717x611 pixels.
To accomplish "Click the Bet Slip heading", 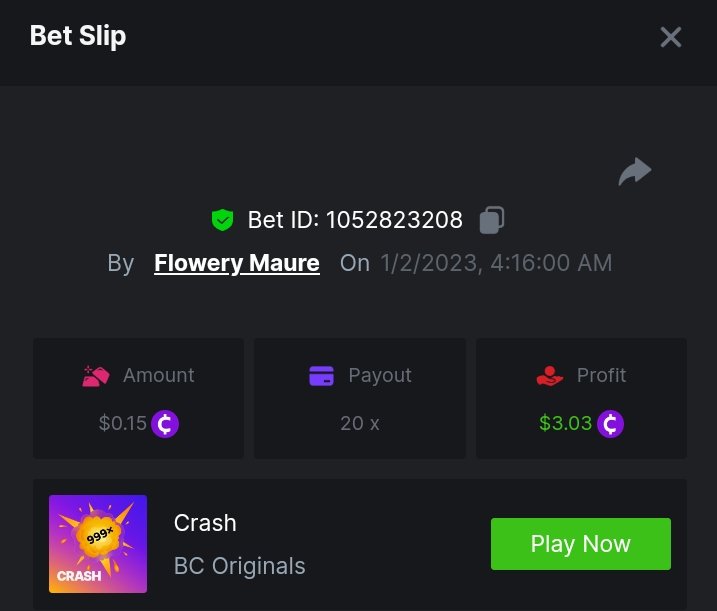I will tap(78, 36).
